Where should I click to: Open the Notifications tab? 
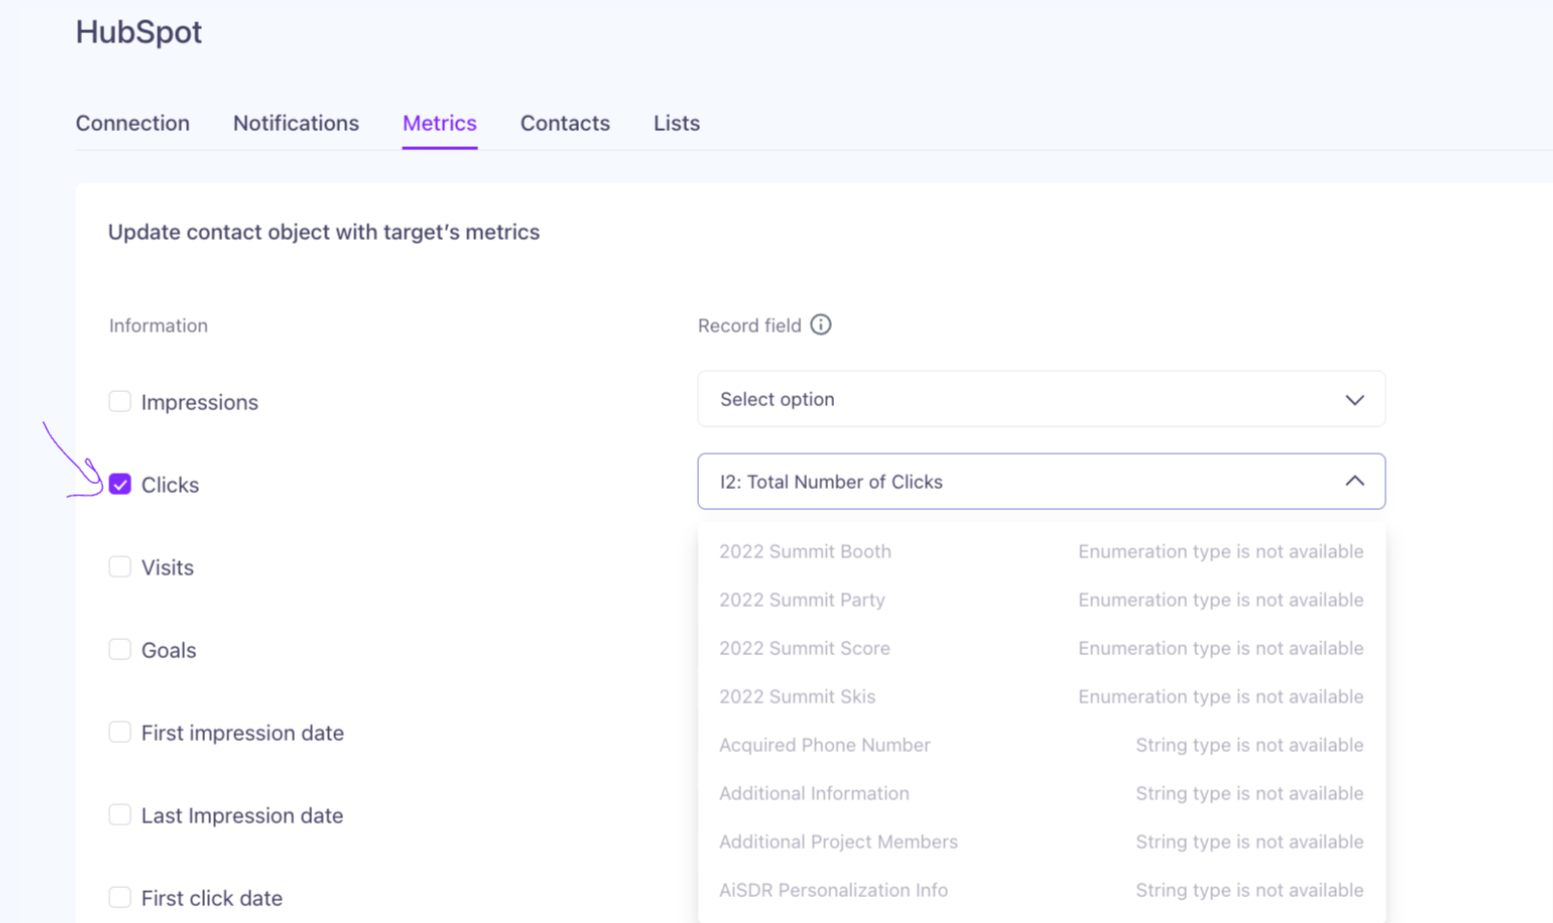pos(296,123)
